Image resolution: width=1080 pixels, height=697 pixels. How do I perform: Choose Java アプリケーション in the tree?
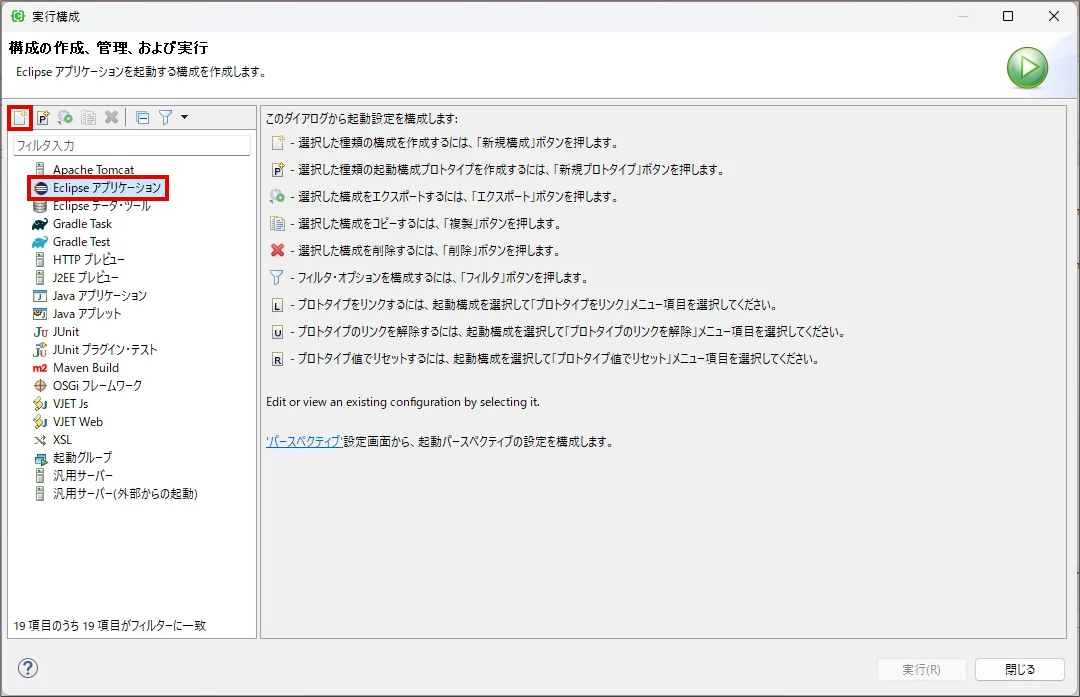pos(99,296)
